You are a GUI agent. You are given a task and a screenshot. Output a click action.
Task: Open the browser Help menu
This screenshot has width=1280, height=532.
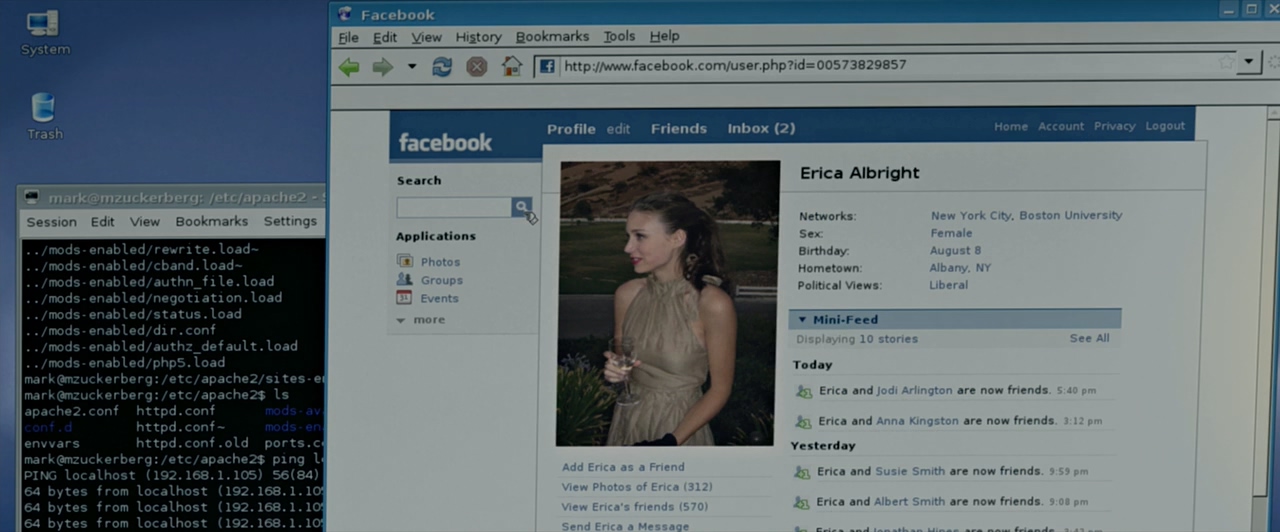pos(664,36)
